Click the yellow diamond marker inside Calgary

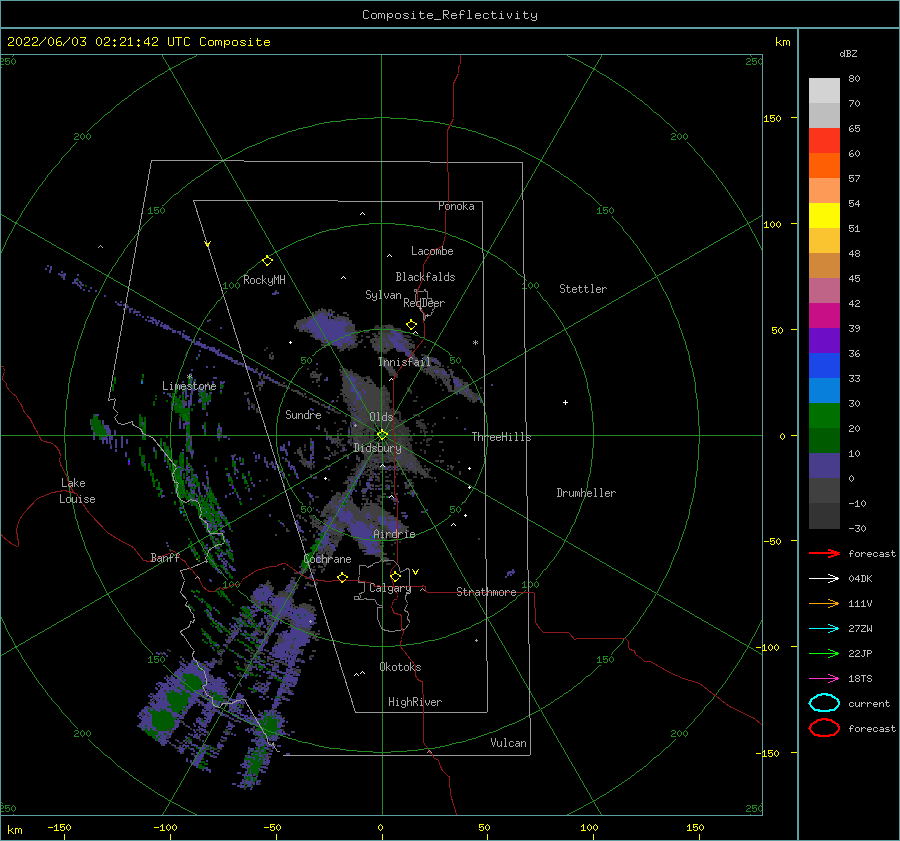[395, 576]
